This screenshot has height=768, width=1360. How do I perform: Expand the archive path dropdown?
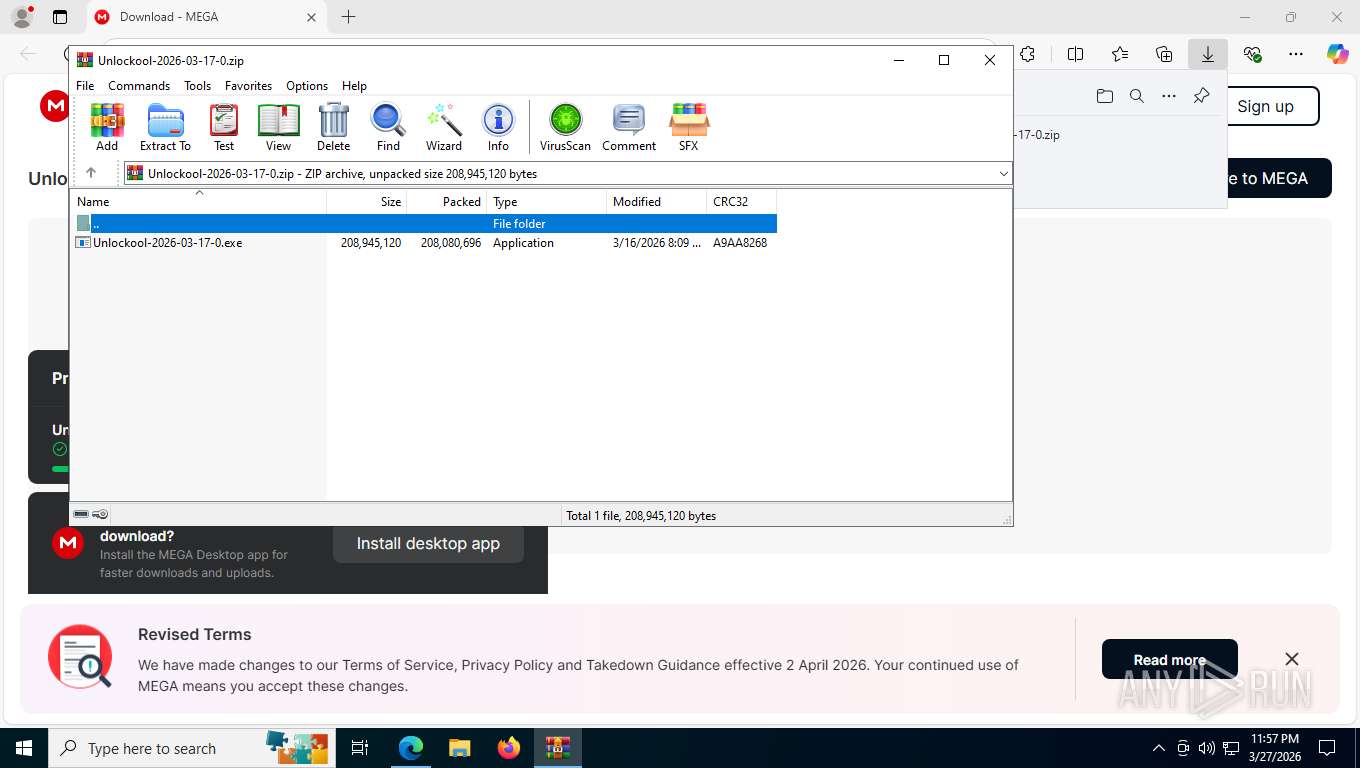[1003, 174]
